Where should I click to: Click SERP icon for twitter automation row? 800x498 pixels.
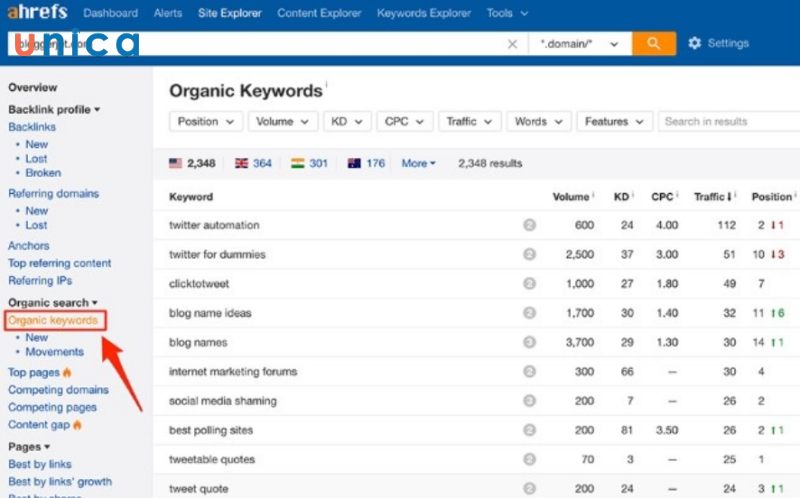tap(529, 225)
